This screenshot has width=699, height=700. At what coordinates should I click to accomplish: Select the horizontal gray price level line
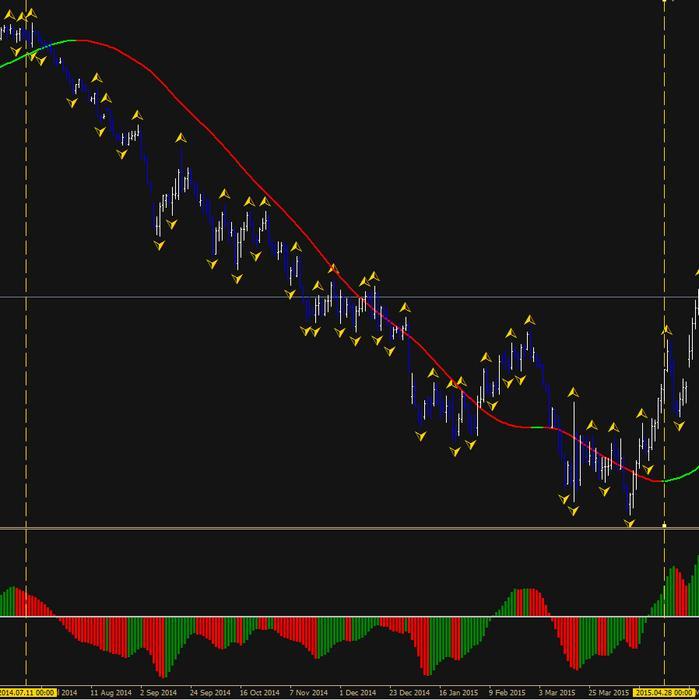click(x=350, y=297)
